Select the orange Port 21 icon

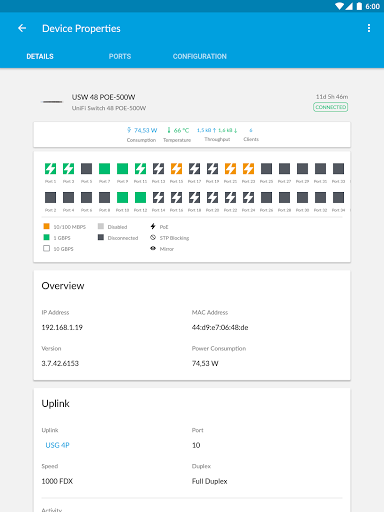coord(230,169)
